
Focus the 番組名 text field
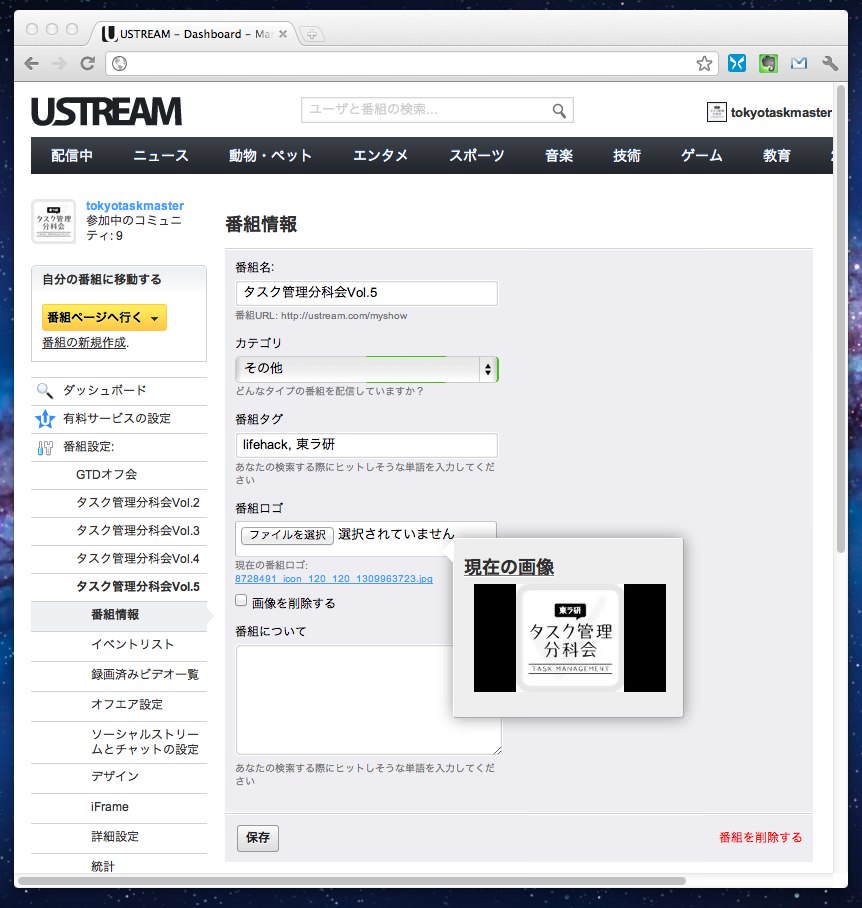366,293
